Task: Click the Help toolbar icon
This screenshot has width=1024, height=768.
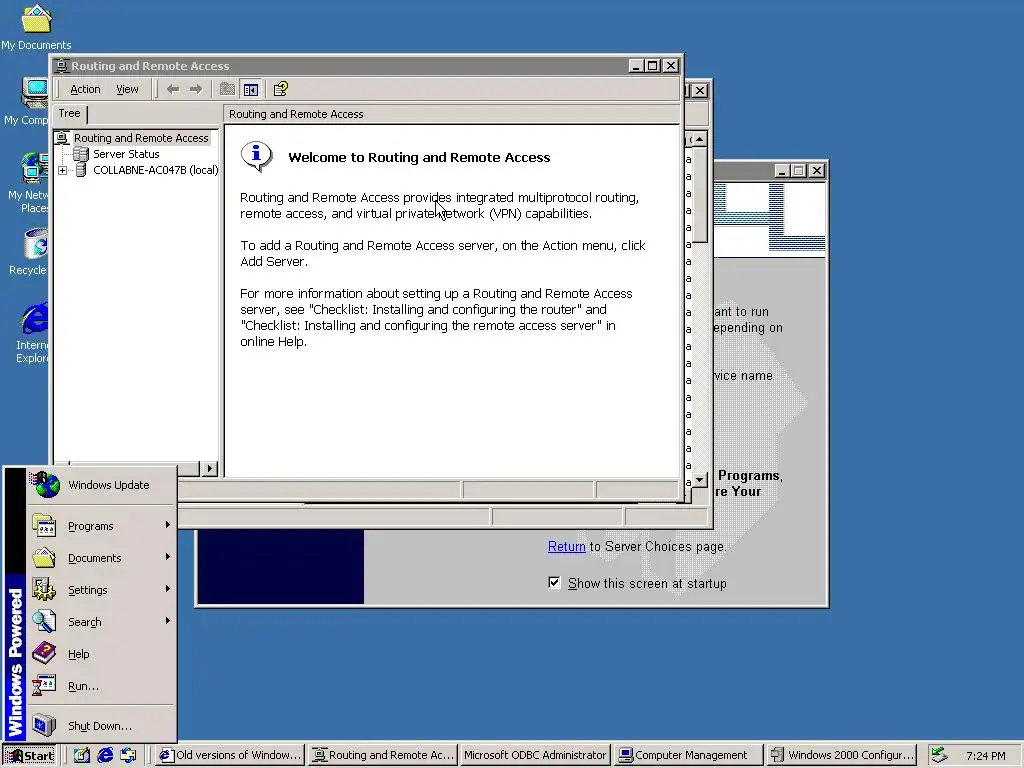Action: (x=280, y=89)
